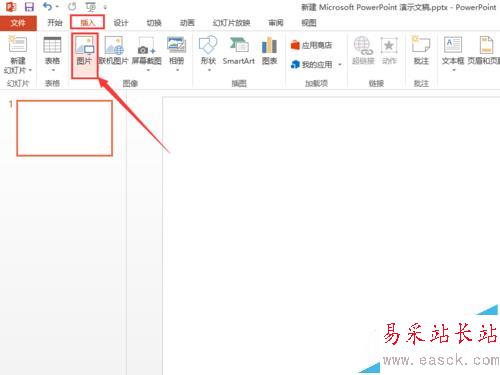Click the 批注 (Comment) icon
Screen dimensions: 500x375
[421, 44]
